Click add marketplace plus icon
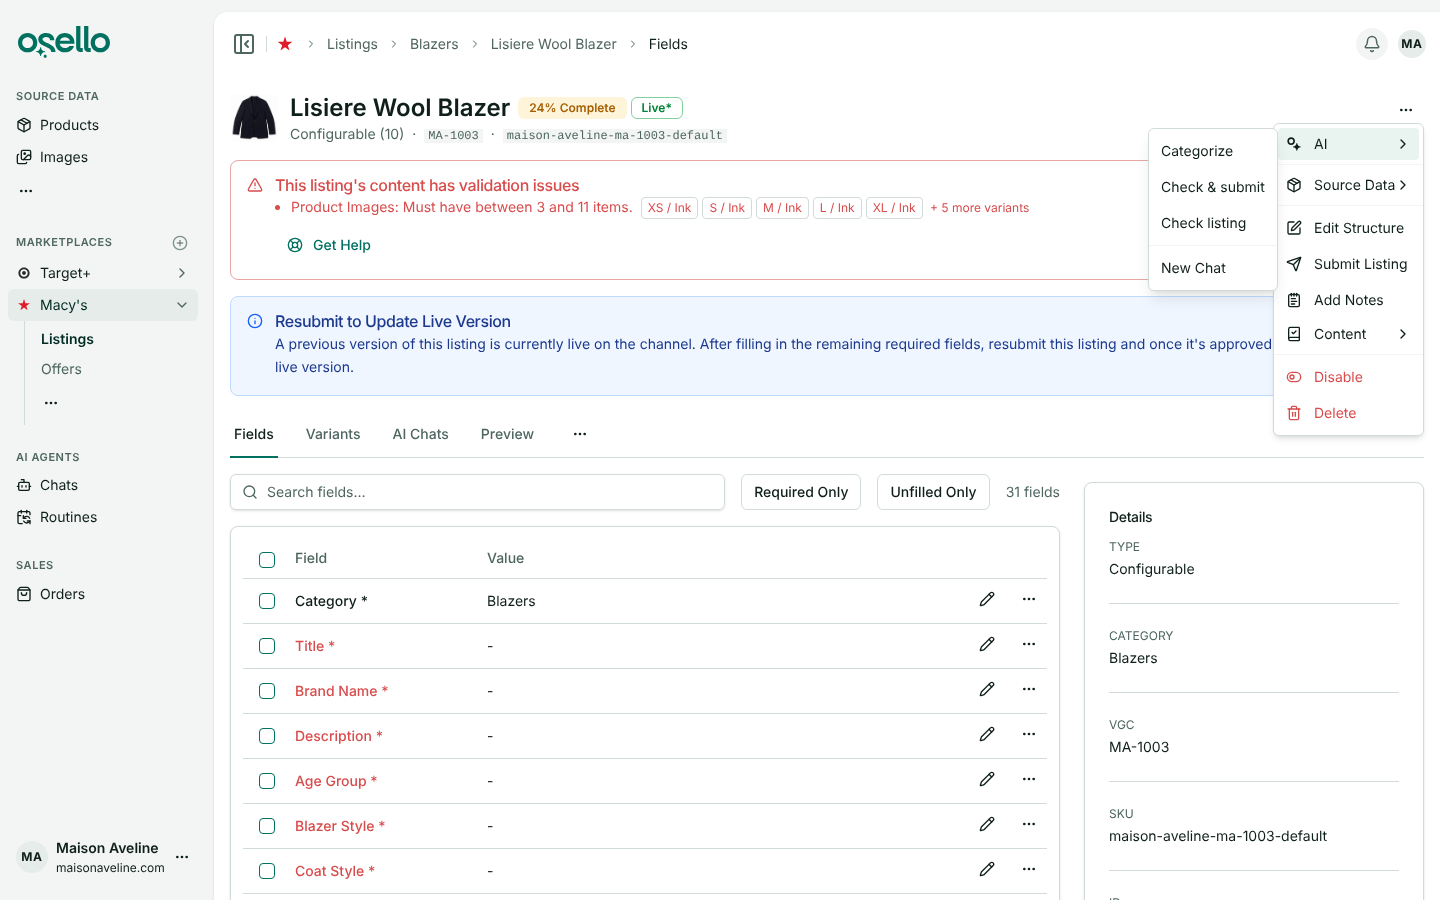 click(x=180, y=243)
